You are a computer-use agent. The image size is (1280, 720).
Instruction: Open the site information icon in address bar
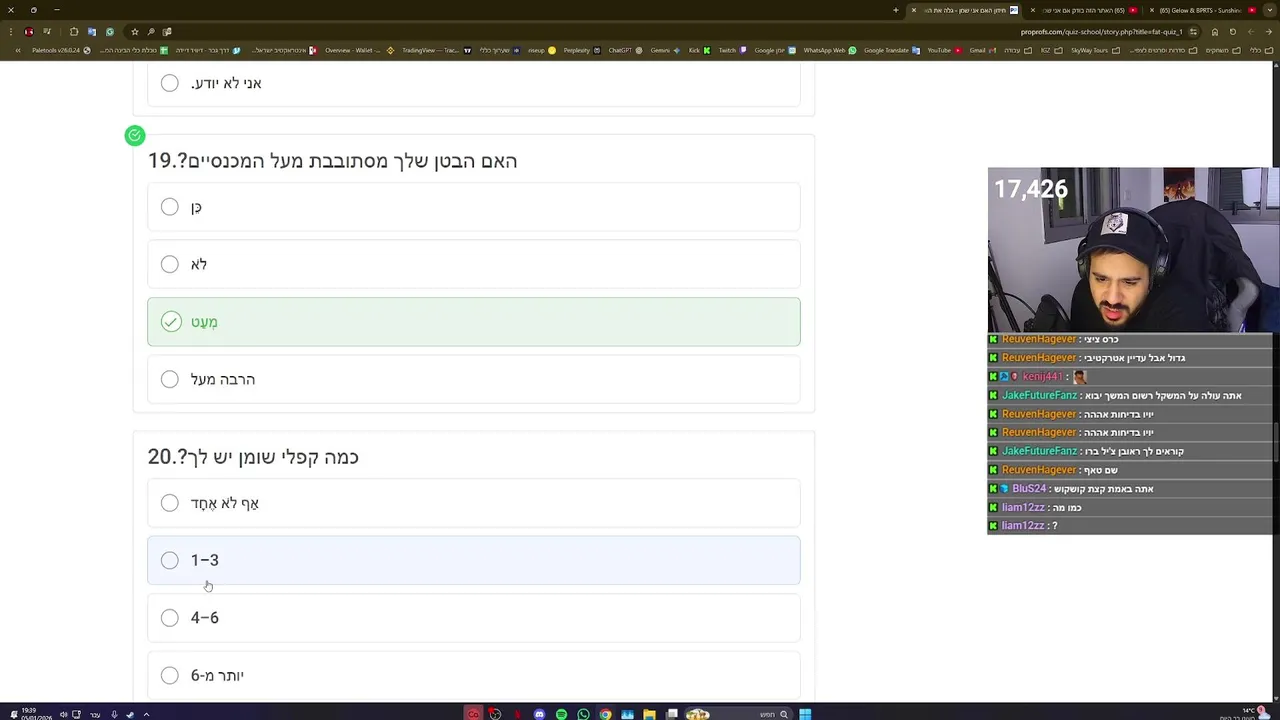point(1193,31)
